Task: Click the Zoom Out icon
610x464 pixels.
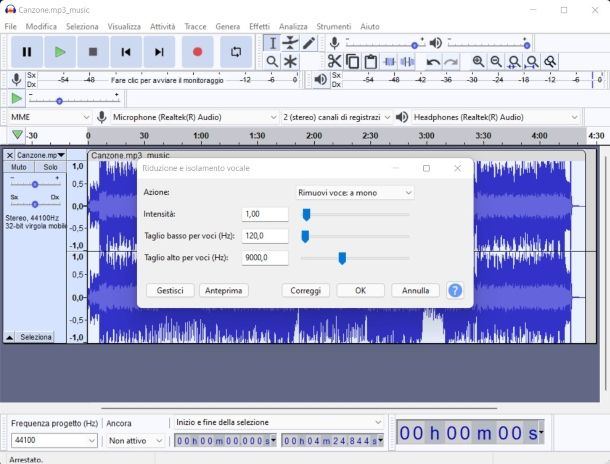Action: click(x=496, y=61)
